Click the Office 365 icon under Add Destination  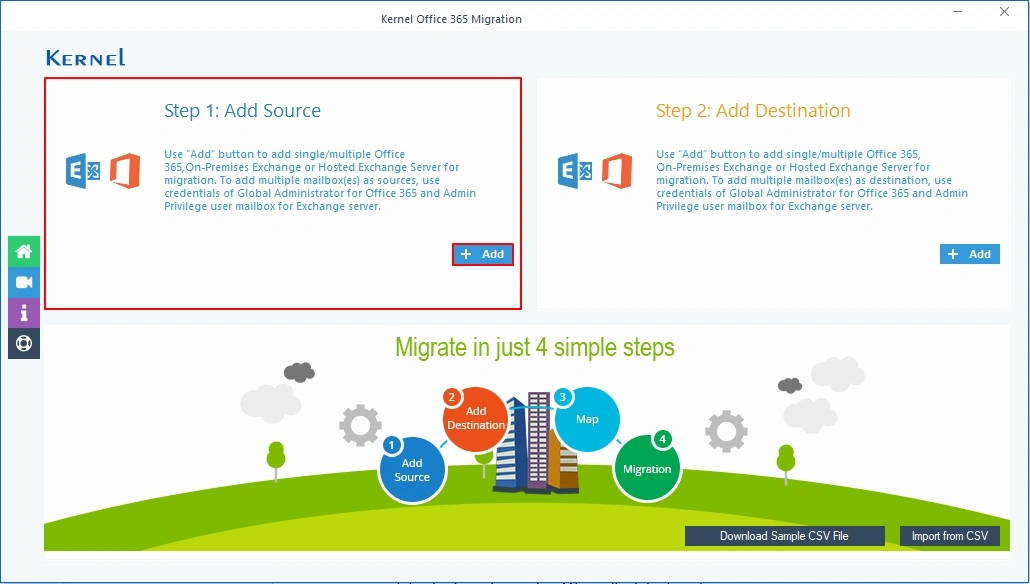tap(615, 172)
